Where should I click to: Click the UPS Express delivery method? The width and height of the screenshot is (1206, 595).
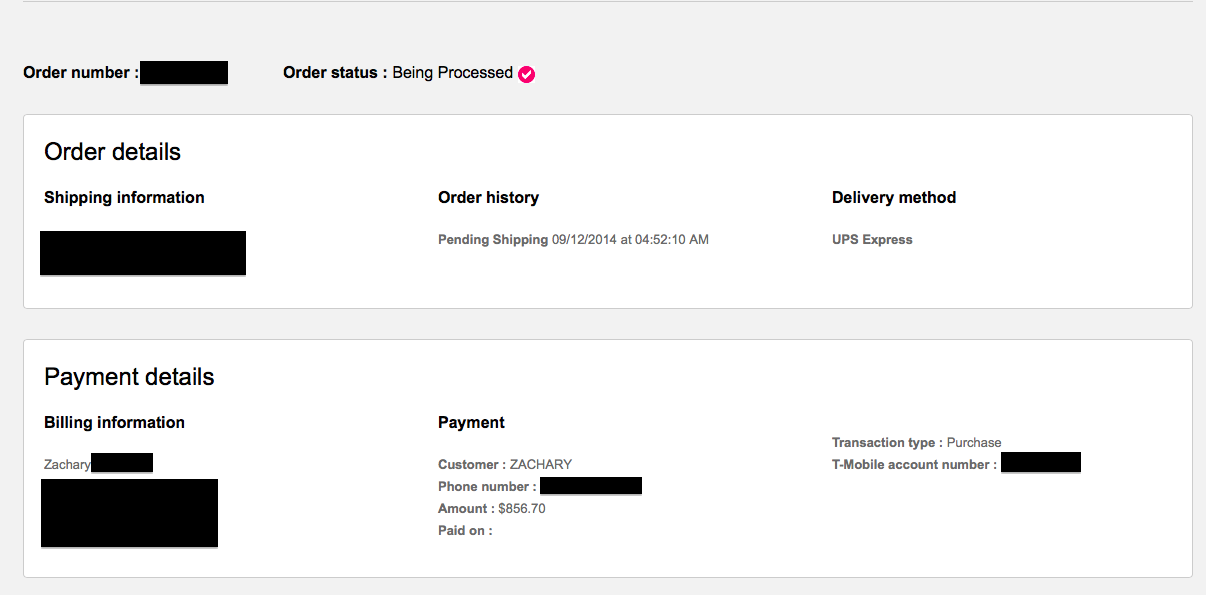coord(872,240)
